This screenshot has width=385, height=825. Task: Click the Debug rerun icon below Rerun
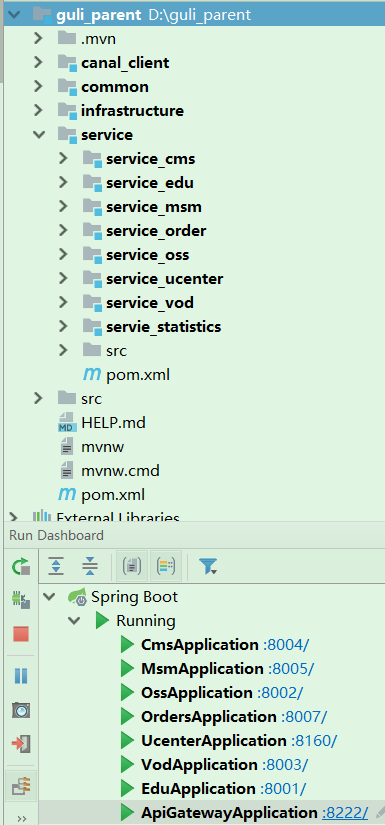pyautogui.click(x=21, y=600)
